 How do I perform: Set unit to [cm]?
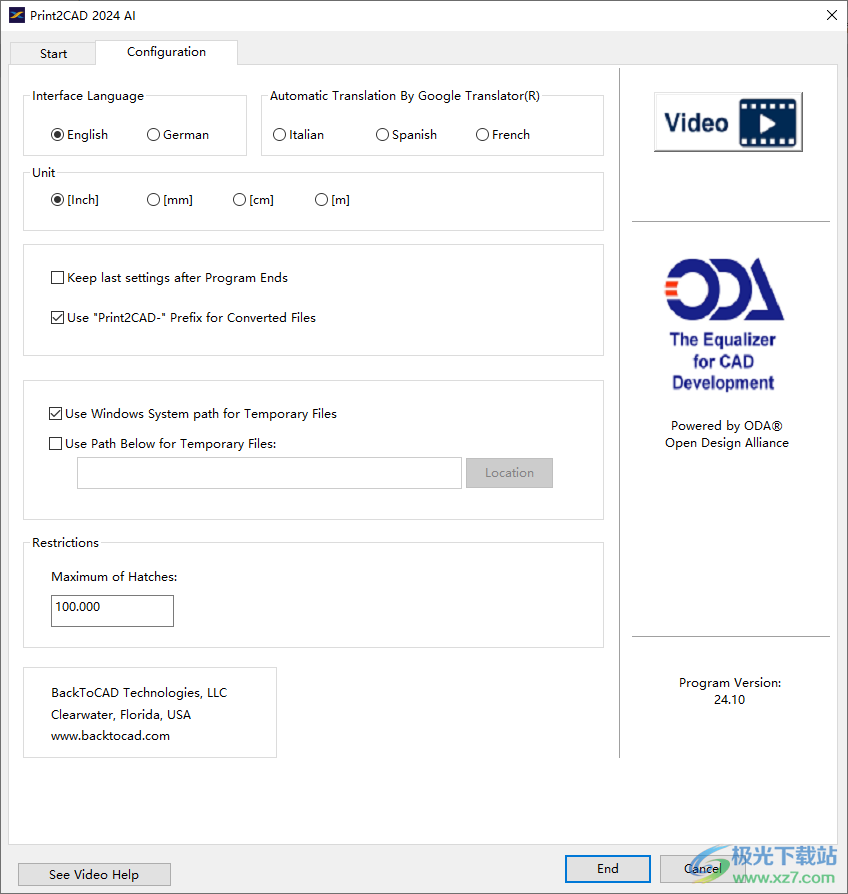pyautogui.click(x=253, y=200)
